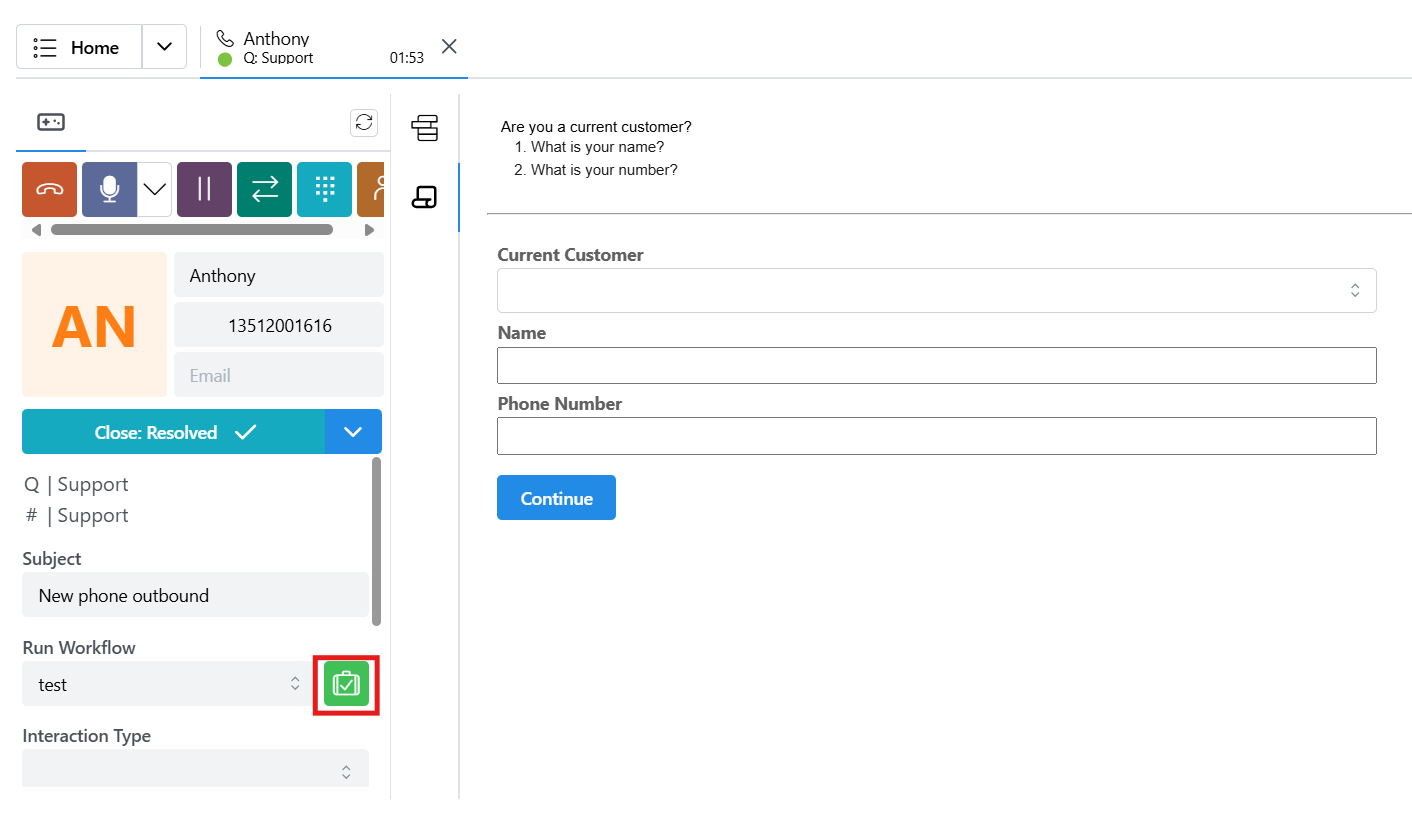Close the Anthony call tab
Screen dimensions: 1412x815
pyautogui.click(x=449, y=46)
